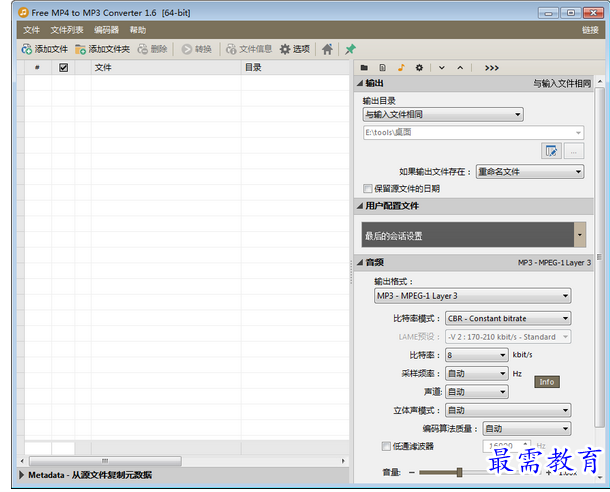Sort by the 文件 column header
610x492 pixels.
click(x=166, y=68)
